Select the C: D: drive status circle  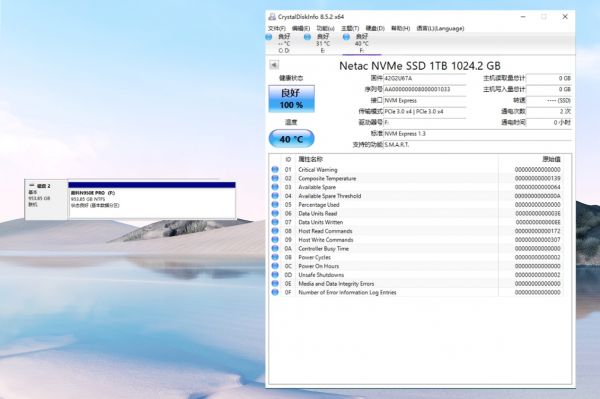click(x=269, y=37)
